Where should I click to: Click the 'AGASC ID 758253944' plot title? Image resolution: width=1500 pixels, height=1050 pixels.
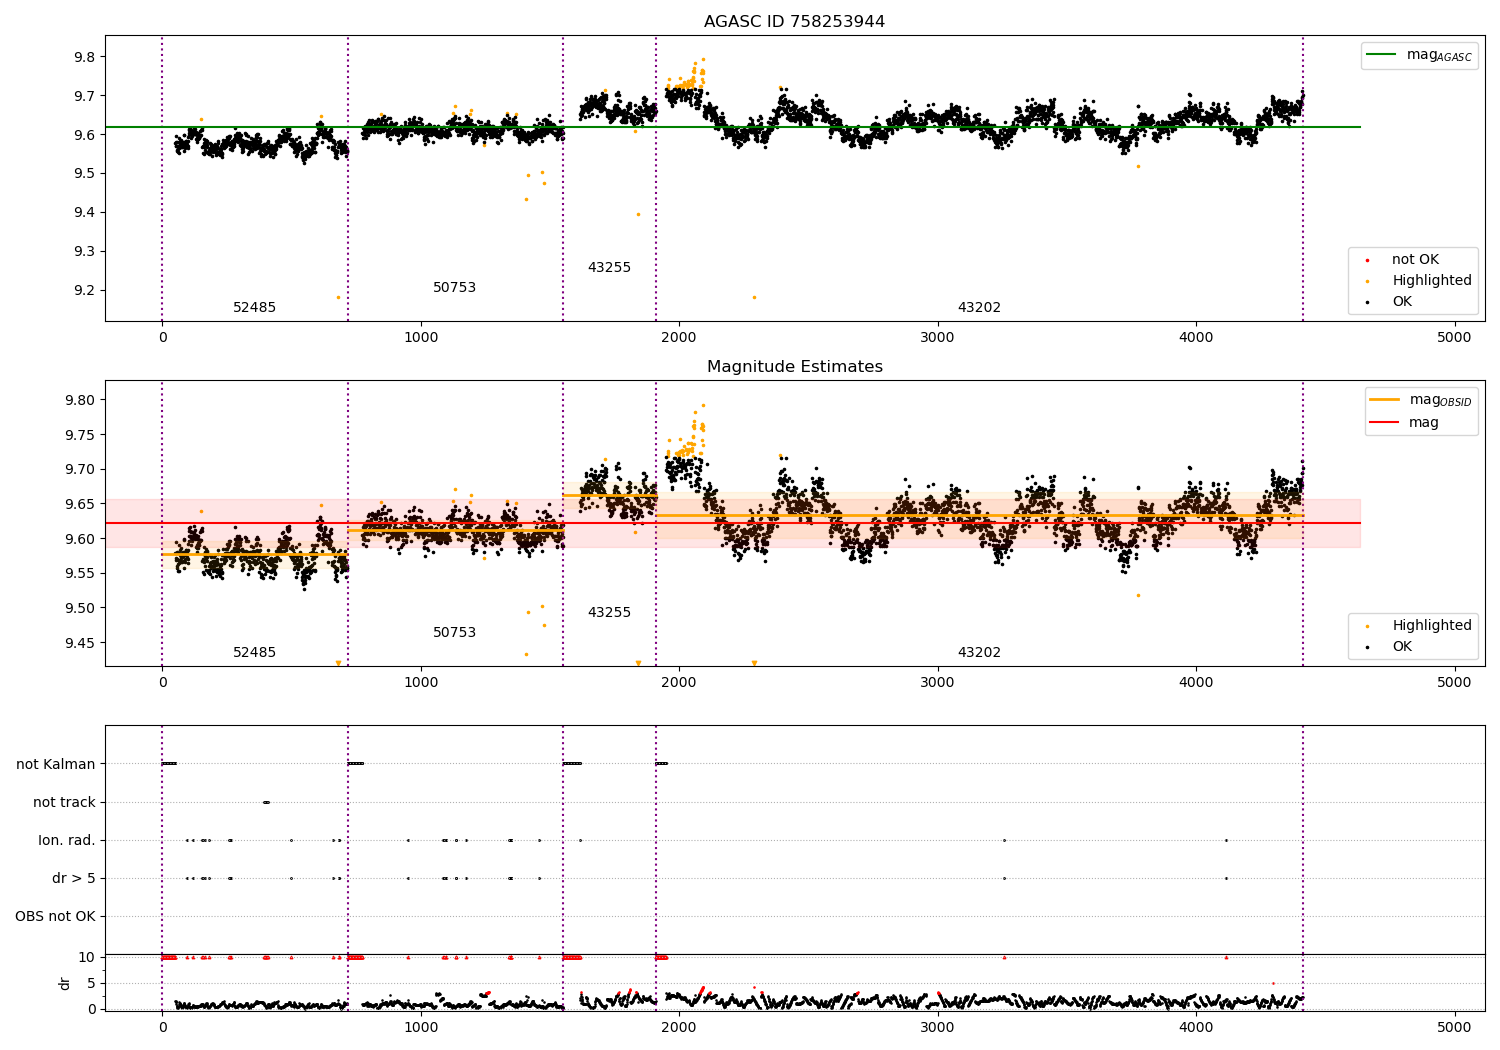point(794,22)
